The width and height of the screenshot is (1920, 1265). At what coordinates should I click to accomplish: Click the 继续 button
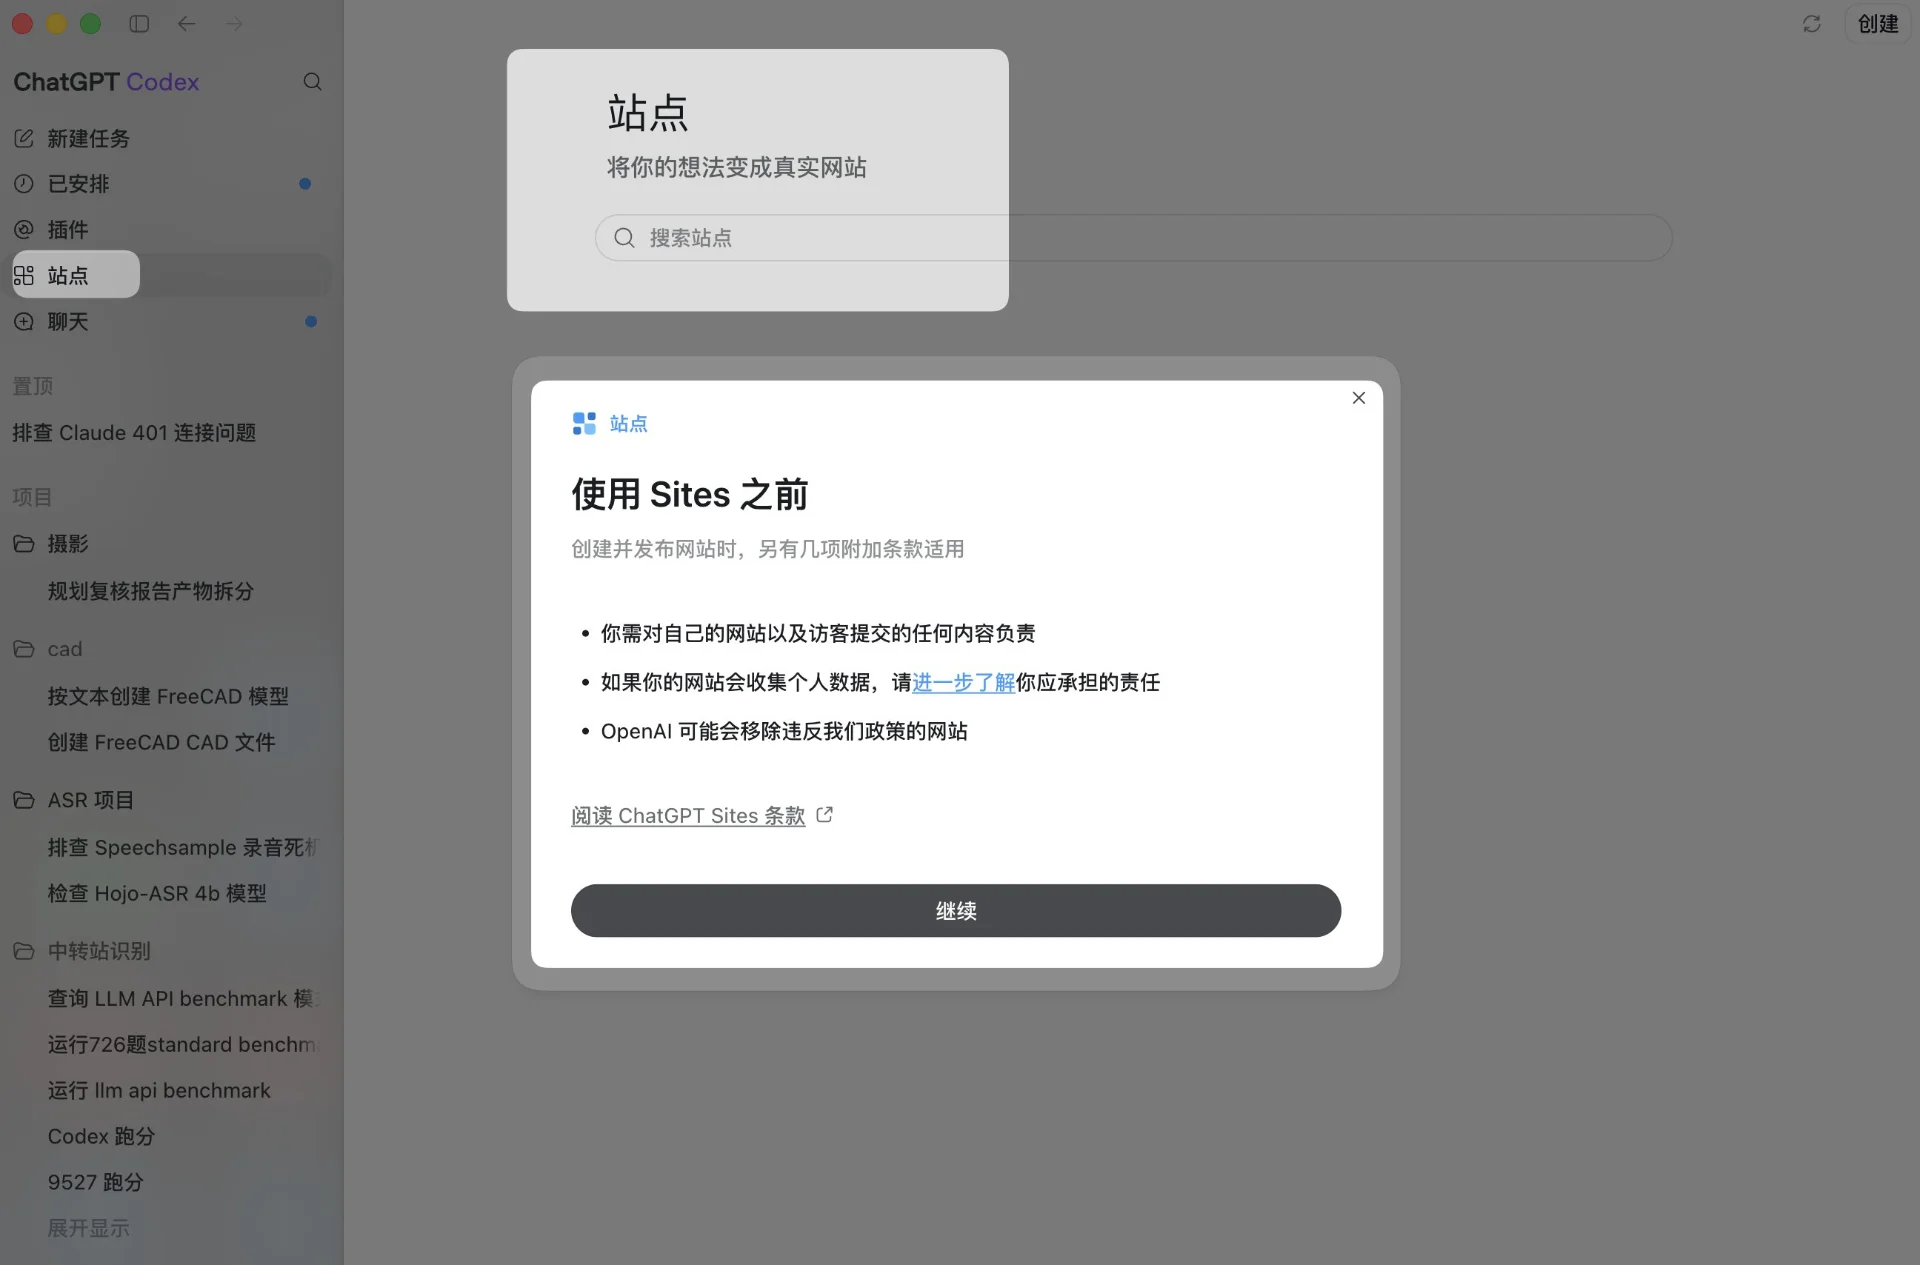[x=955, y=911]
